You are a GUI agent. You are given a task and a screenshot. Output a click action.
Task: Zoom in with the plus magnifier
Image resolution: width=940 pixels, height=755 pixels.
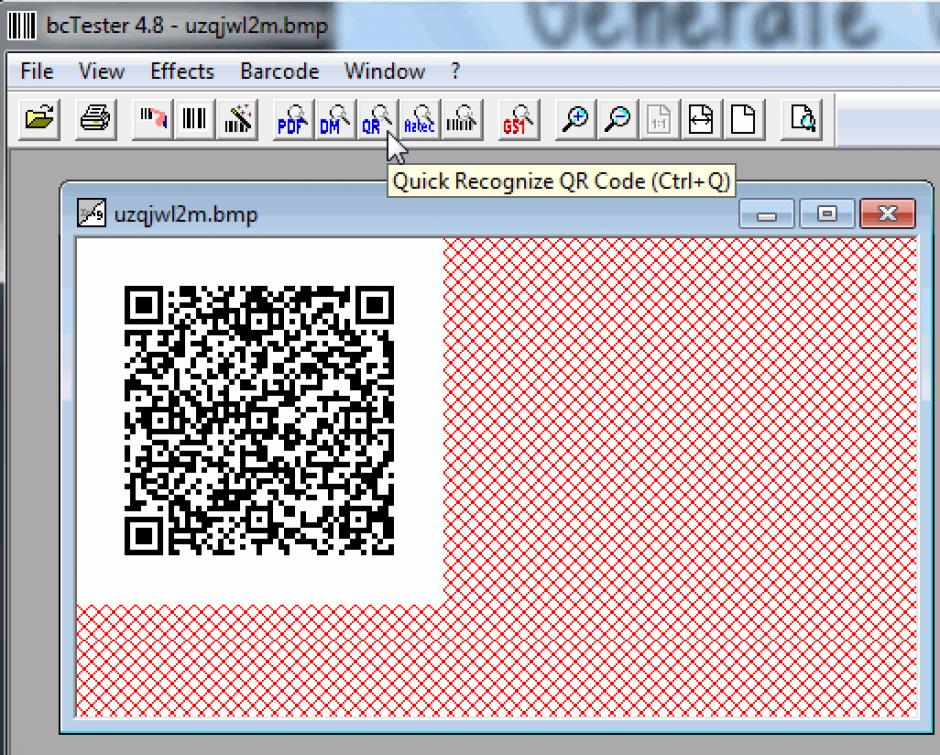coord(576,119)
